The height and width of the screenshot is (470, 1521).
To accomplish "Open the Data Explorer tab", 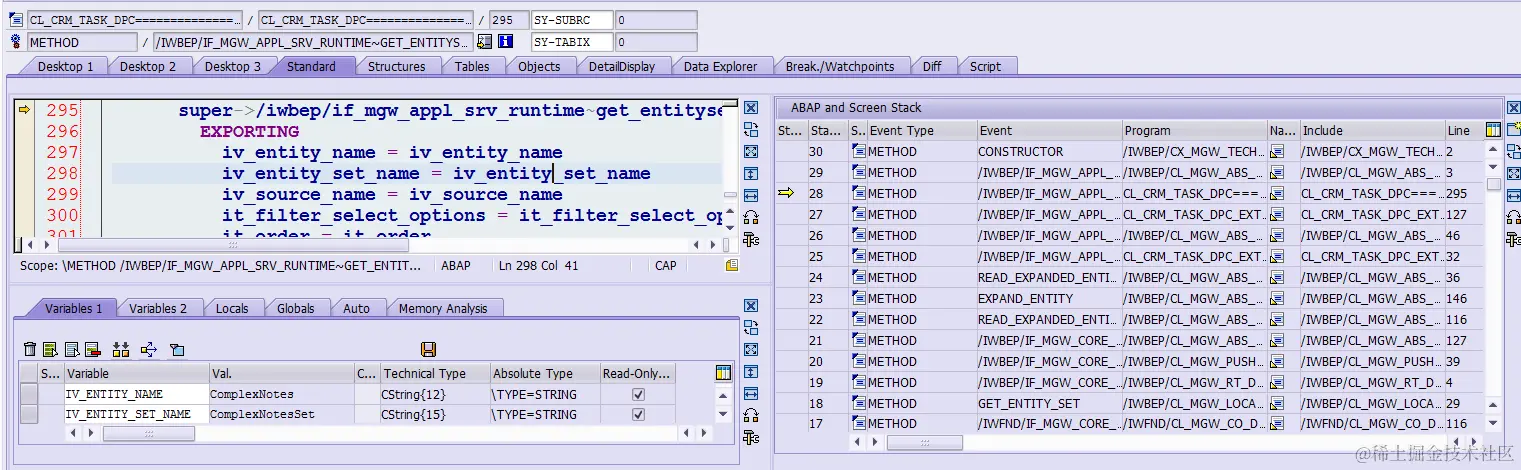I will [x=721, y=66].
